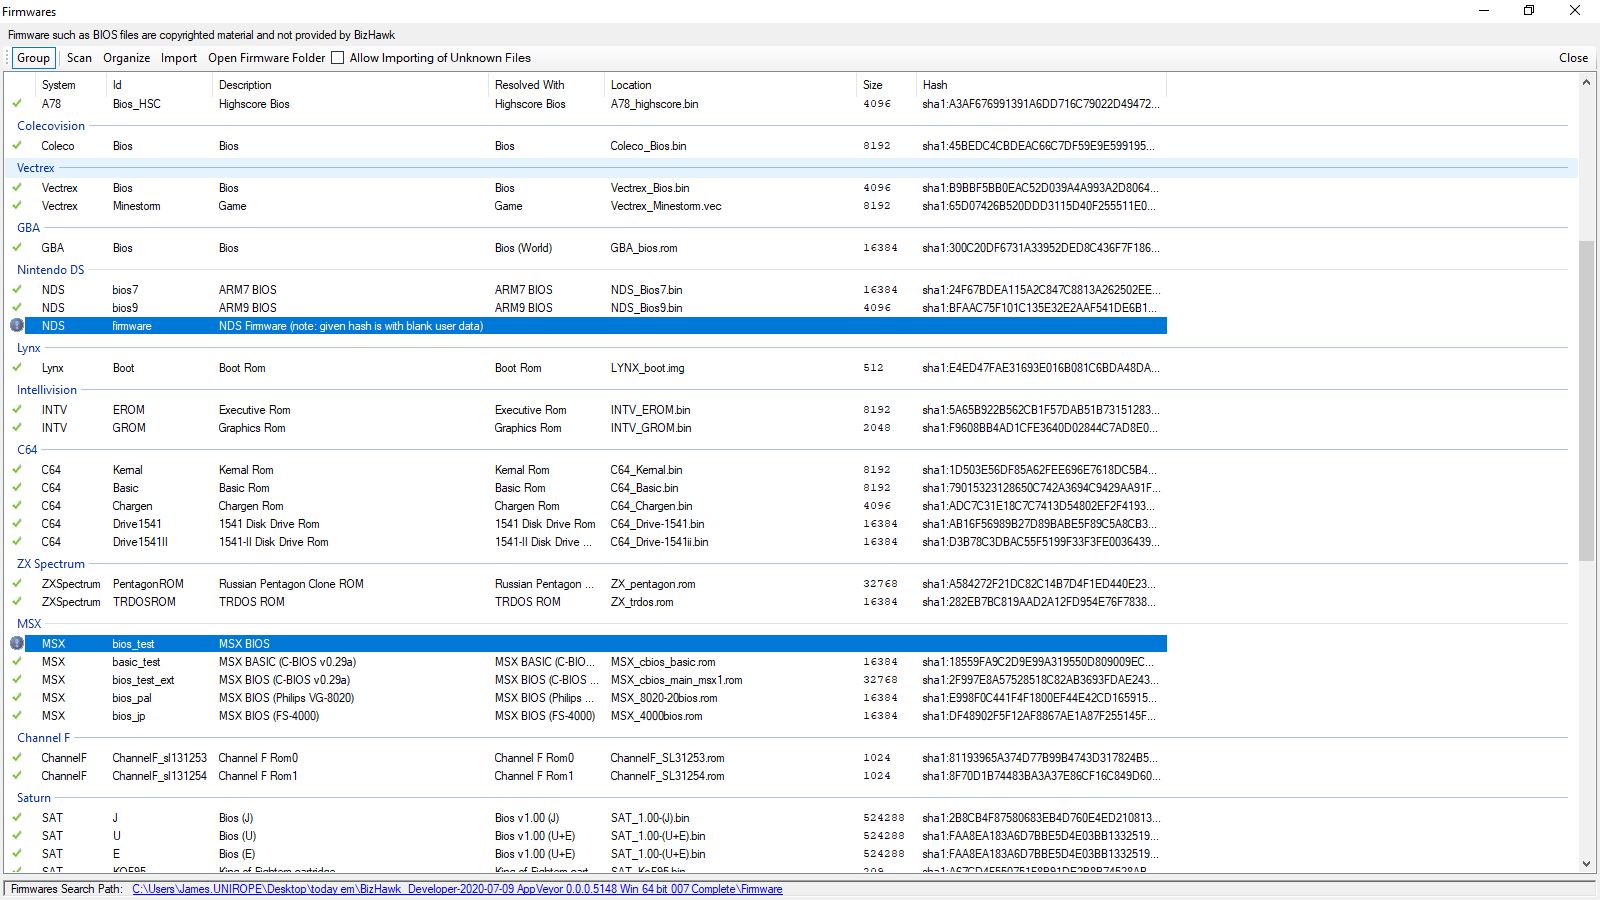The height and width of the screenshot is (900, 1600).
Task: Select LYNX_boot.img location entry
Action: pos(647,368)
